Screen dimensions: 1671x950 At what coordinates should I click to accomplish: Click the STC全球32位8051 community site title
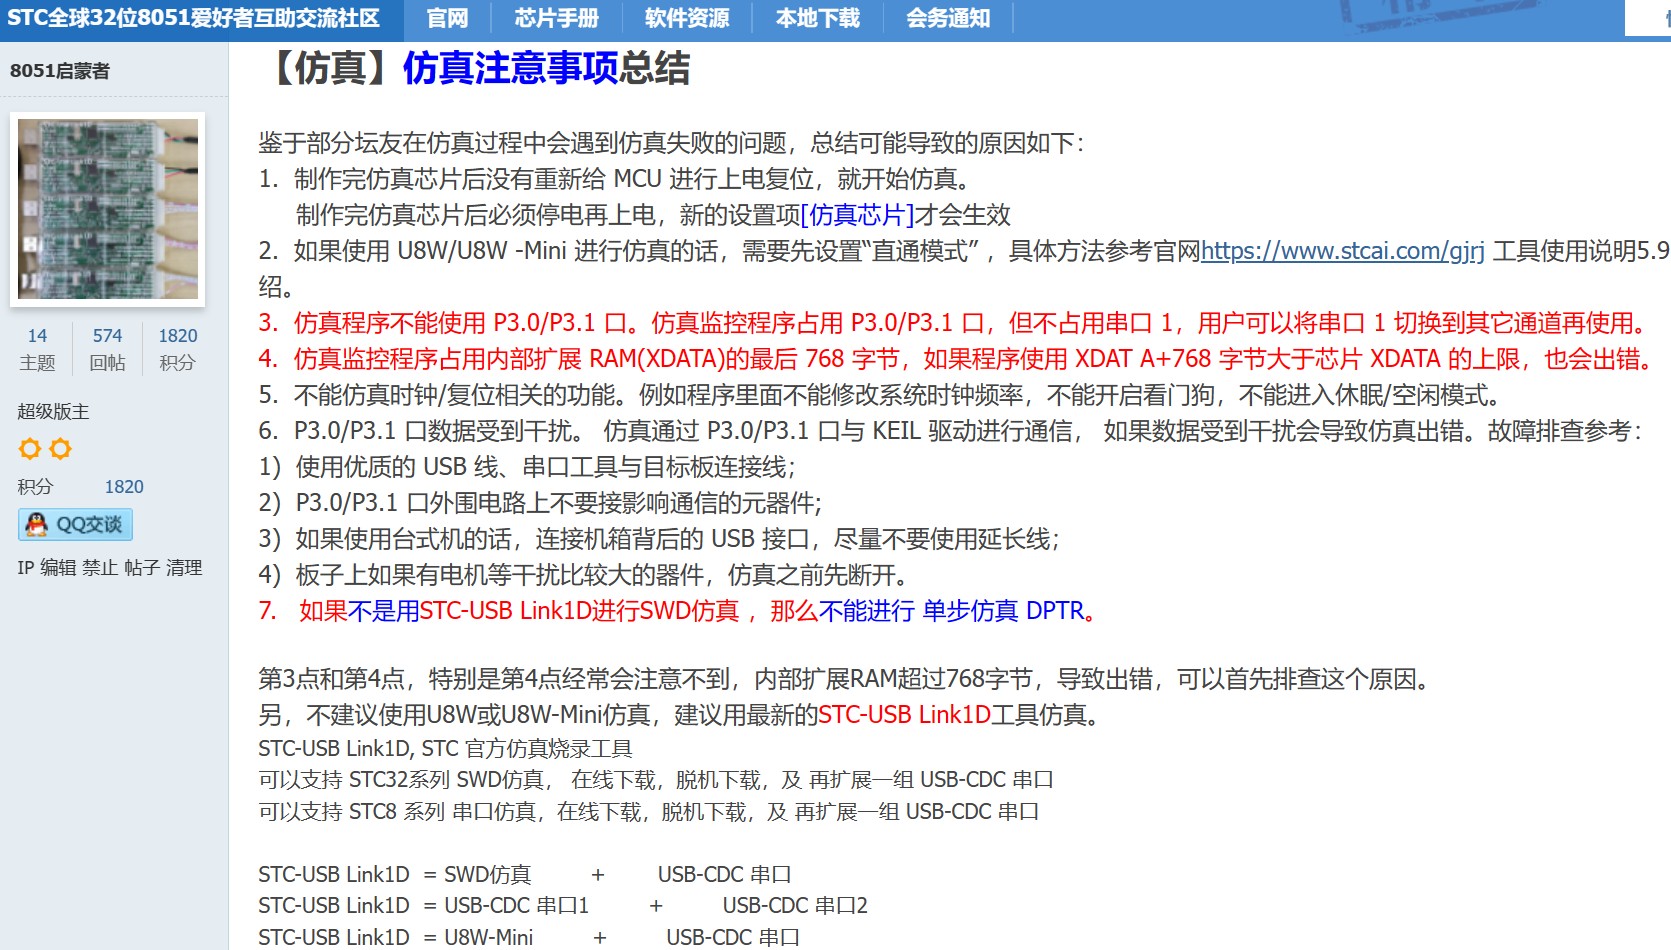point(193,18)
